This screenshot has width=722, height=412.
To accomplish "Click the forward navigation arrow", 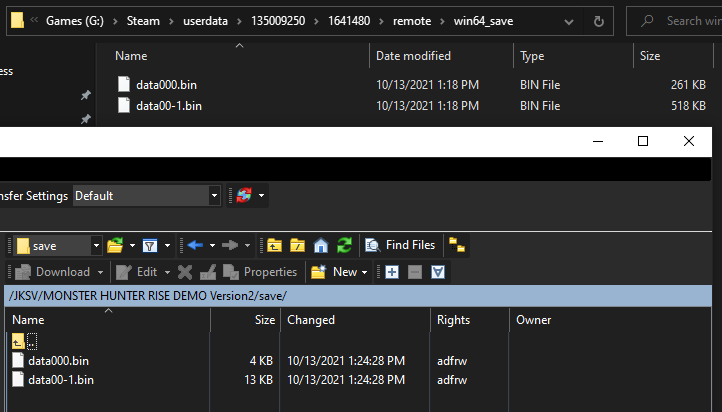I will [230, 245].
